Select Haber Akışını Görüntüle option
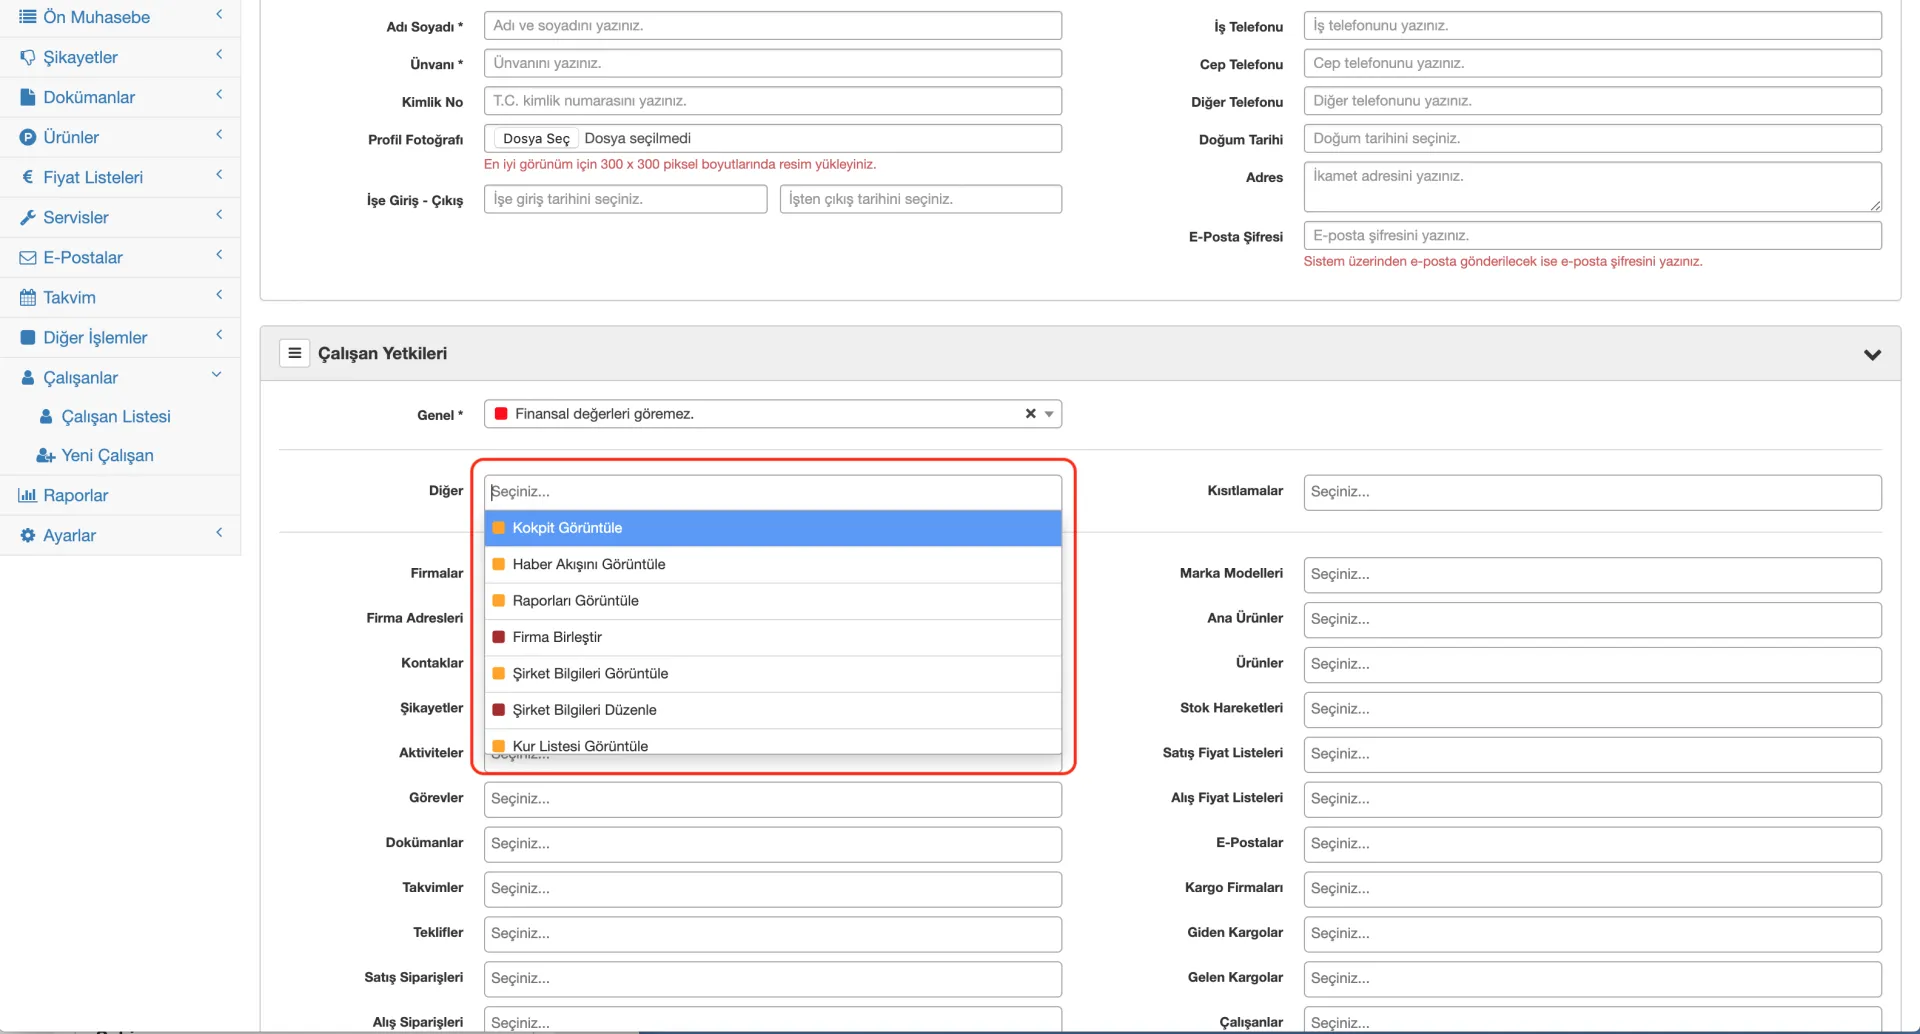This screenshot has height=1034, width=1920. pyautogui.click(x=773, y=564)
